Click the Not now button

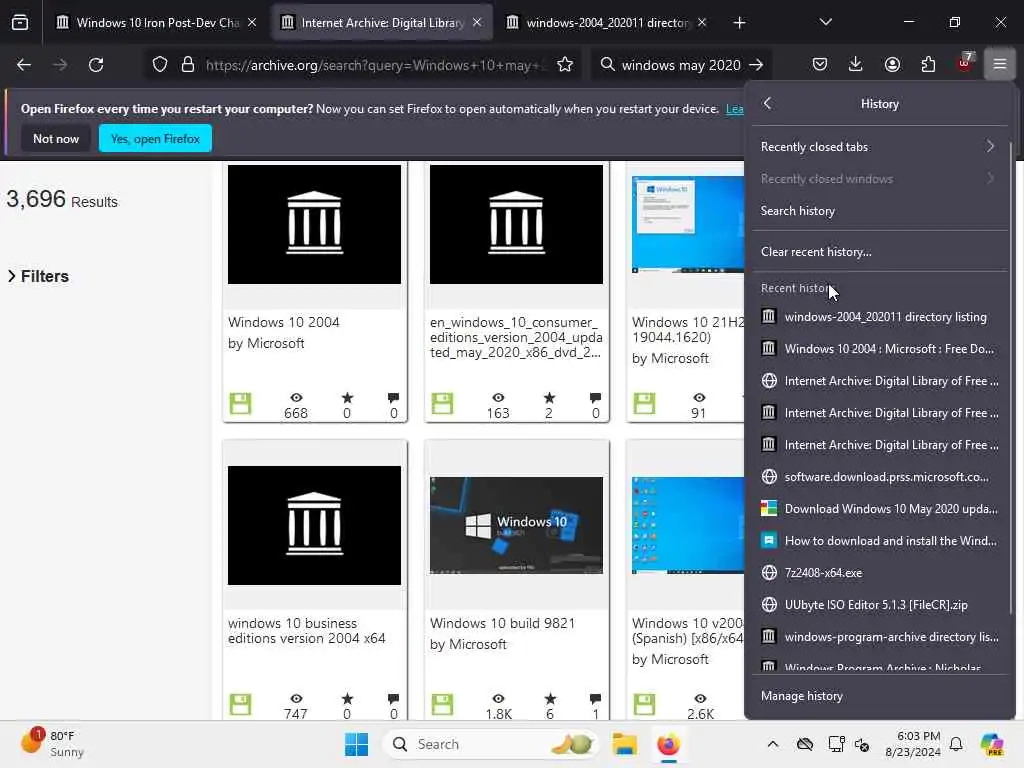pos(56,138)
